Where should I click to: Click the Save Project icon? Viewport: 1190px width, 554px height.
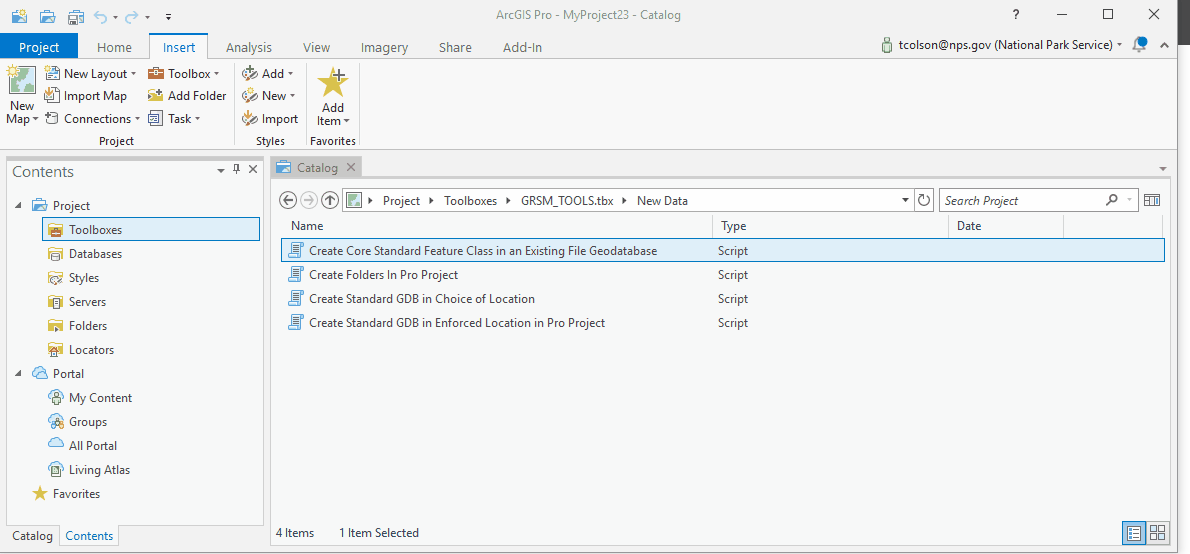(75, 15)
